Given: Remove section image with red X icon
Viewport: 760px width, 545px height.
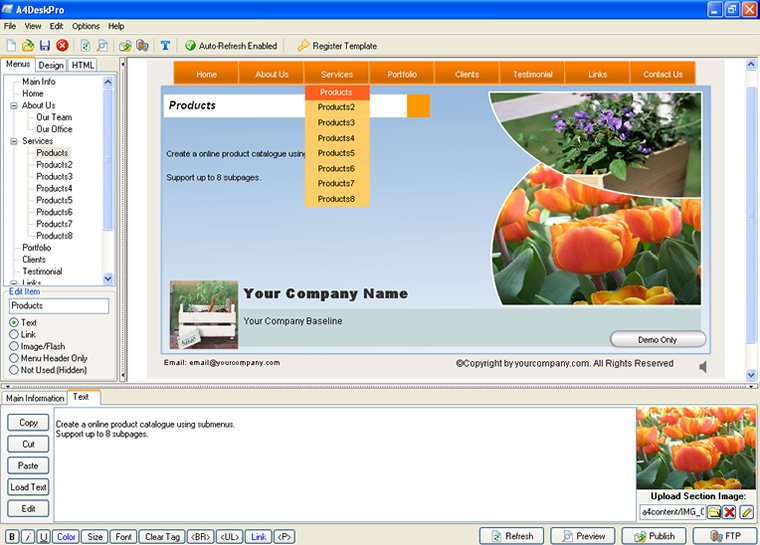Looking at the screenshot, I should [x=730, y=512].
